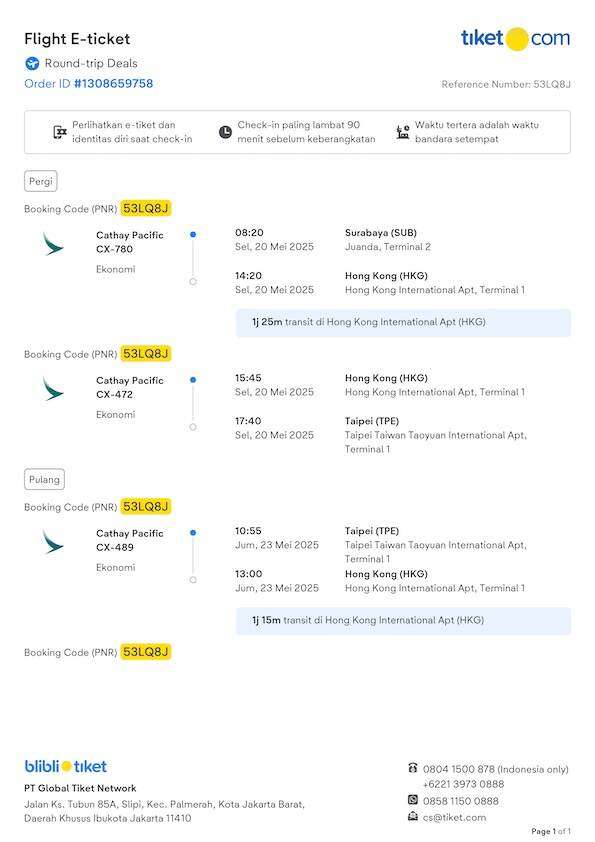This screenshot has height=842, width=595.
Task: Click the email icon beside cs@tiket.com
Action: [412, 817]
